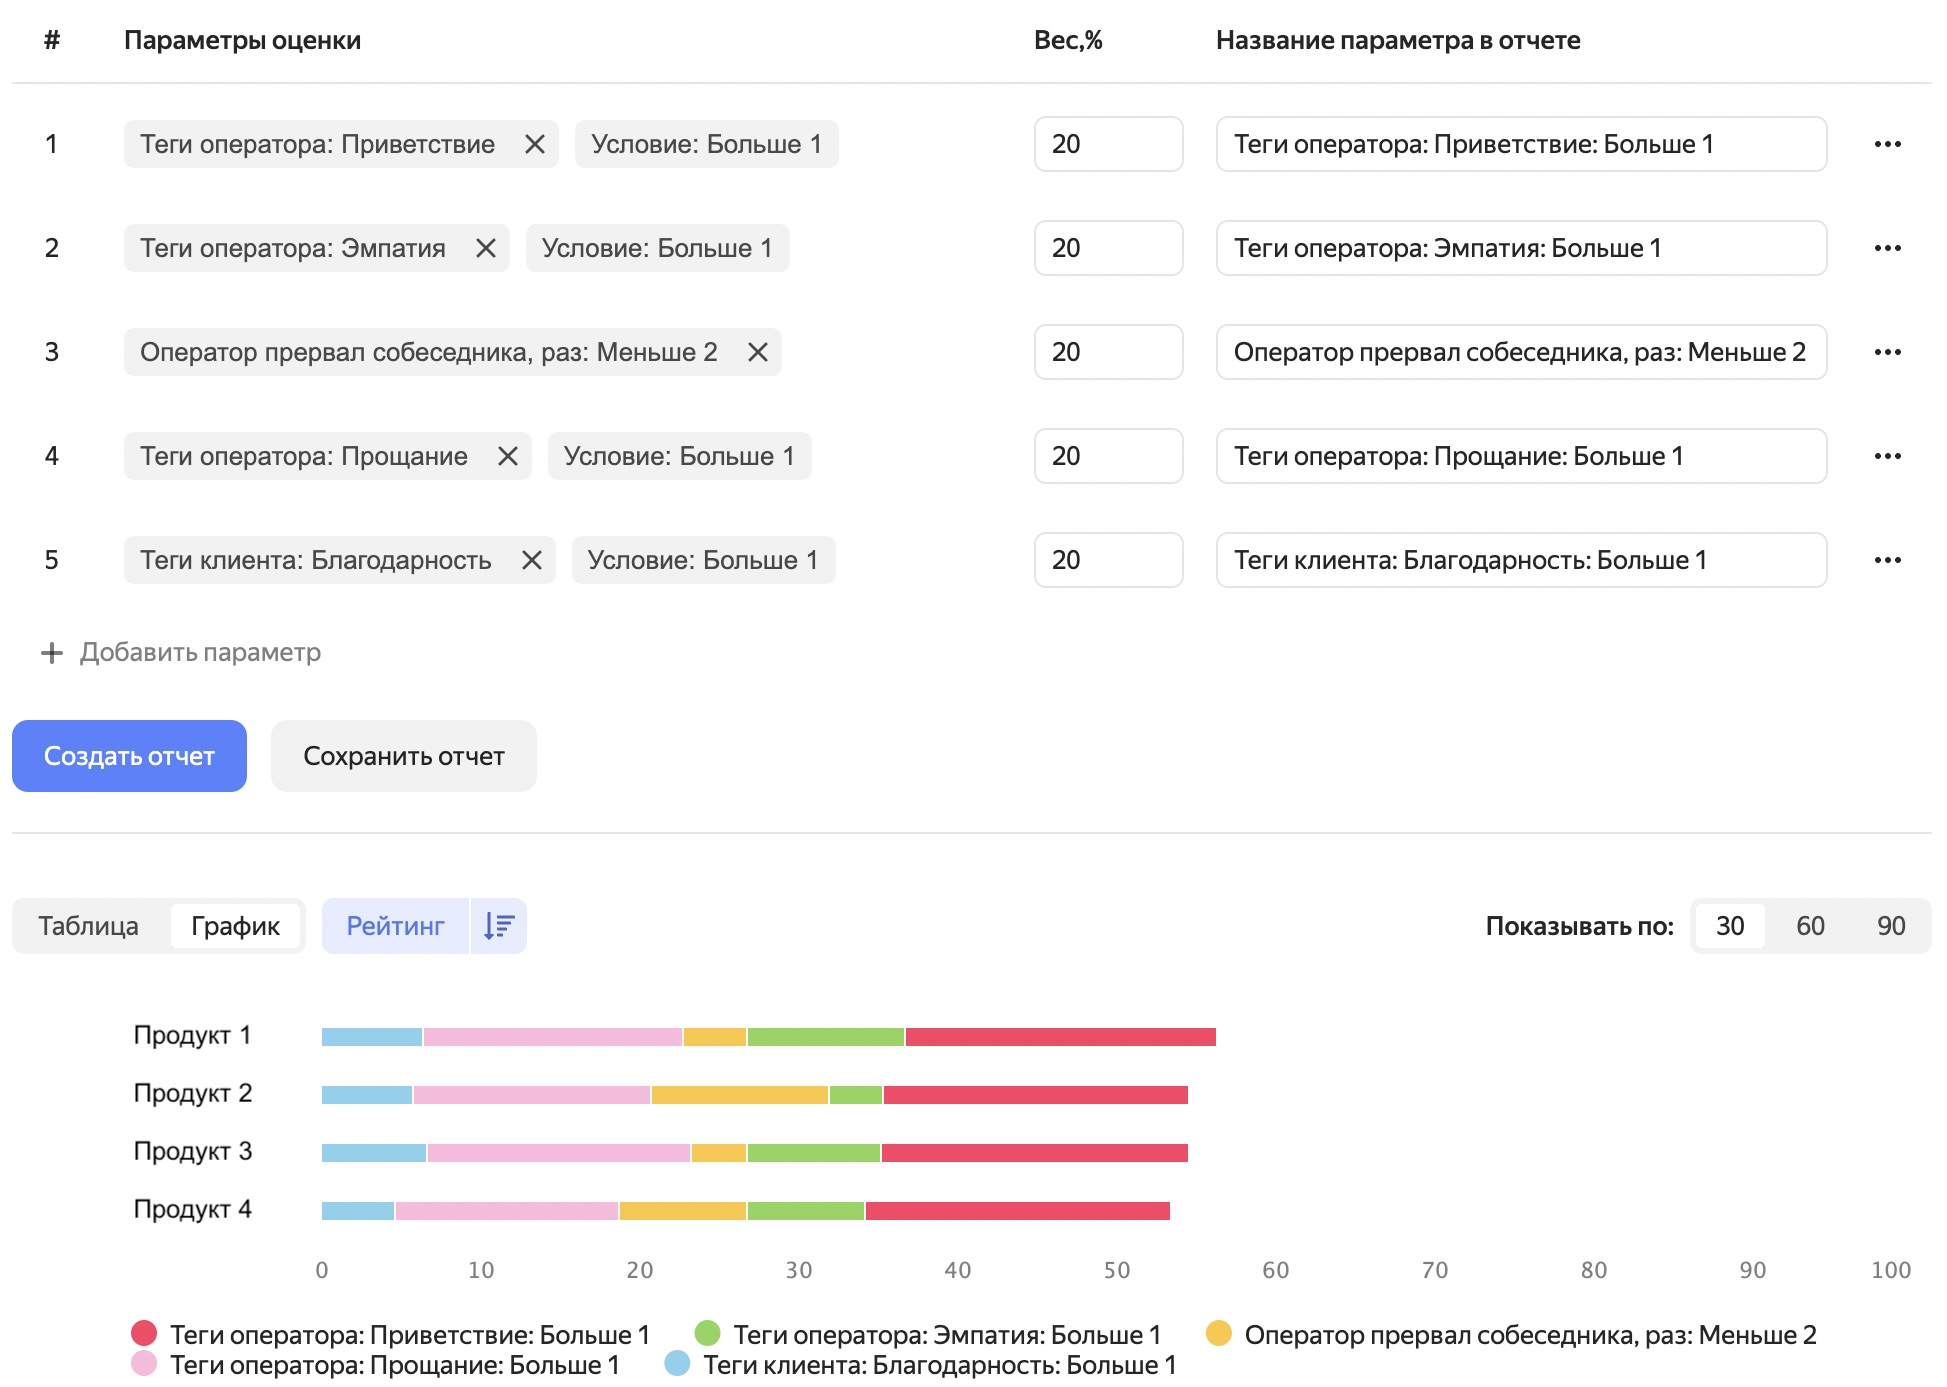The image size is (1947, 1387).
Task: Click Создать отчет button
Action: (x=129, y=756)
